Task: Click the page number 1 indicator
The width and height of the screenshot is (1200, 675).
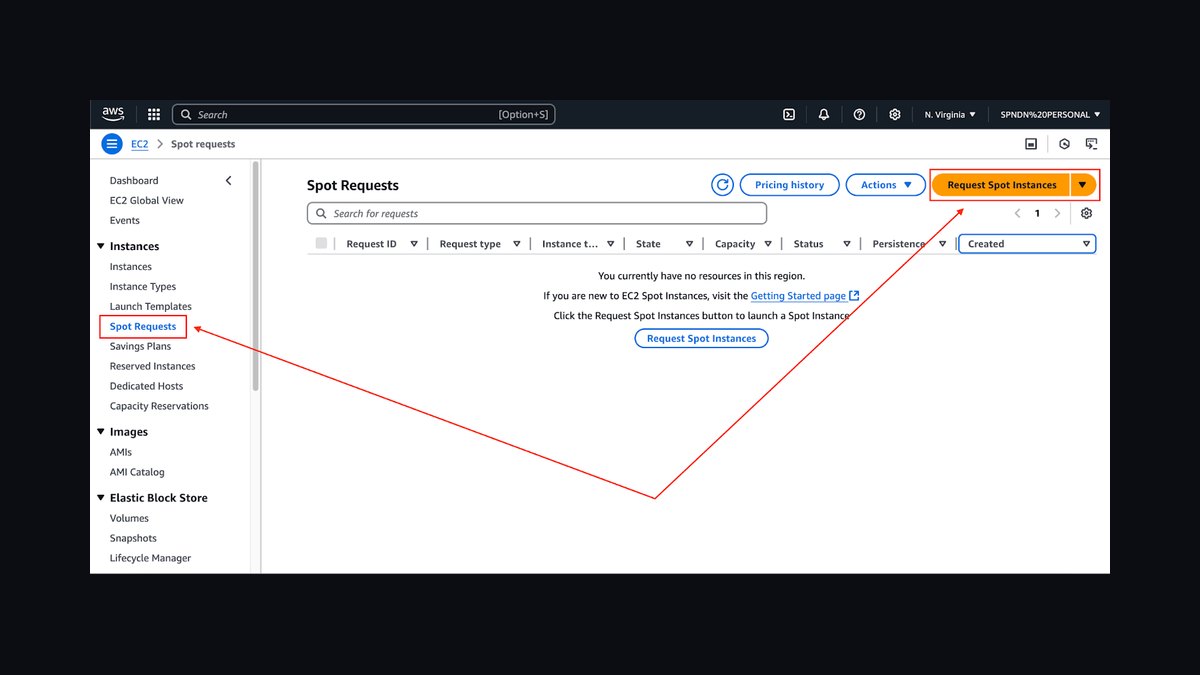Action: tap(1038, 213)
